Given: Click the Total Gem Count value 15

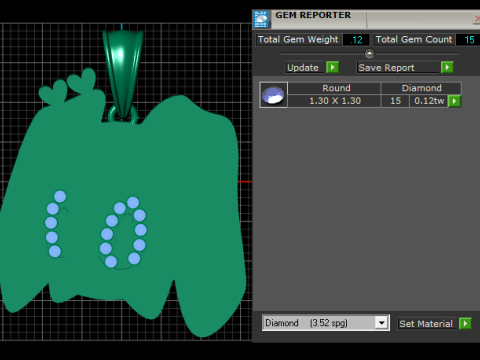Looking at the screenshot, I should (x=469, y=40).
